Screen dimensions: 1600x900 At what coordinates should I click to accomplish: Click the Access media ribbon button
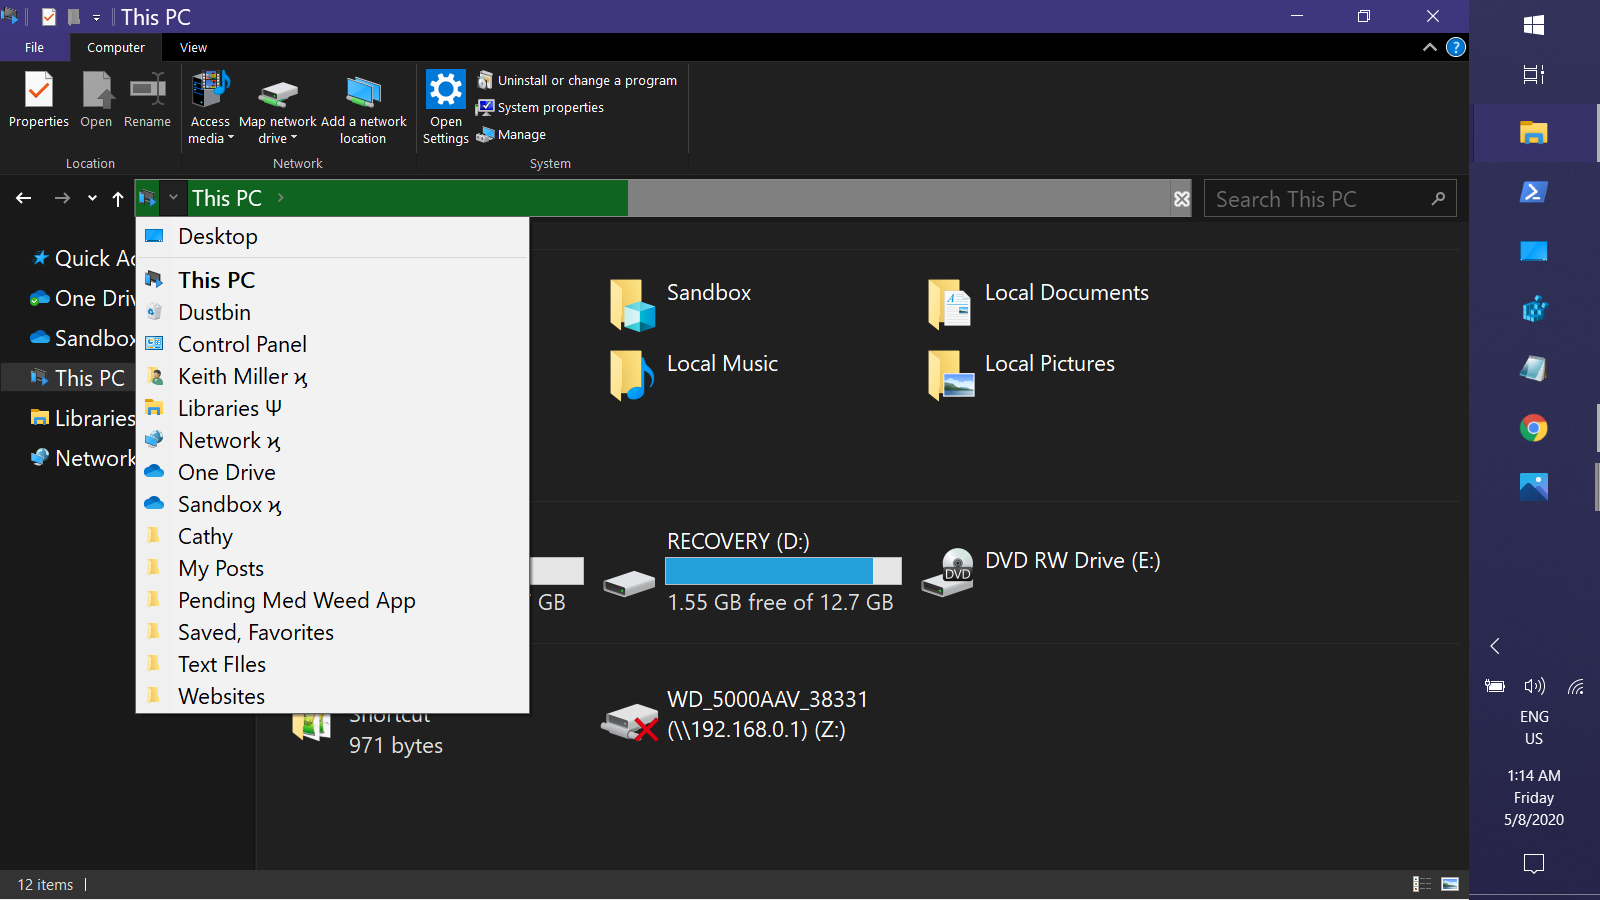tap(210, 107)
